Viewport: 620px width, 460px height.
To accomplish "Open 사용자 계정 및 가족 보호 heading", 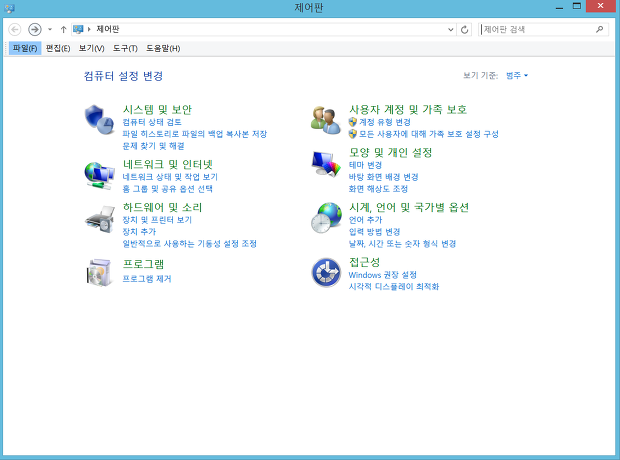I will tap(408, 110).
